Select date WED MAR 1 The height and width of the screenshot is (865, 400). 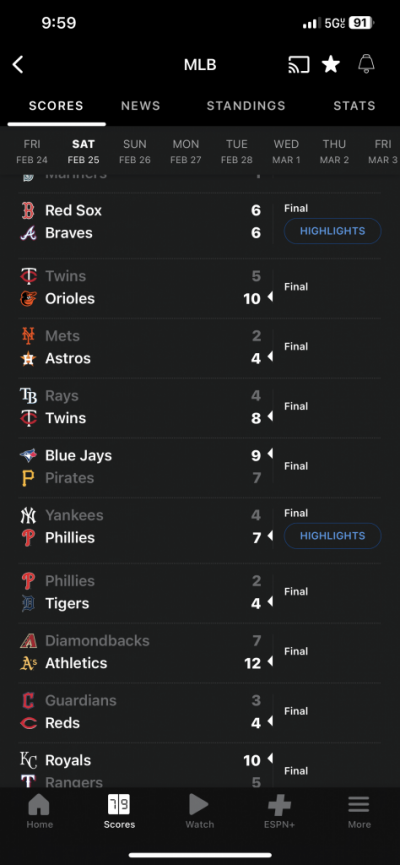click(286, 152)
